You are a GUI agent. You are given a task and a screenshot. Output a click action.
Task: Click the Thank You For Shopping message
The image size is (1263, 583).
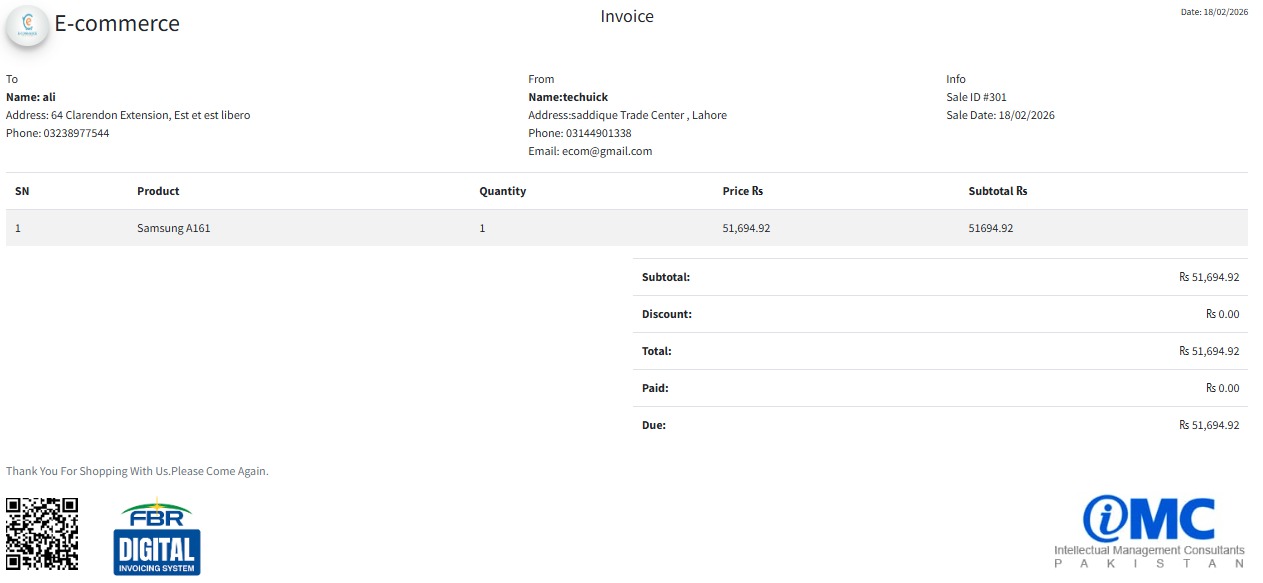pos(137,471)
